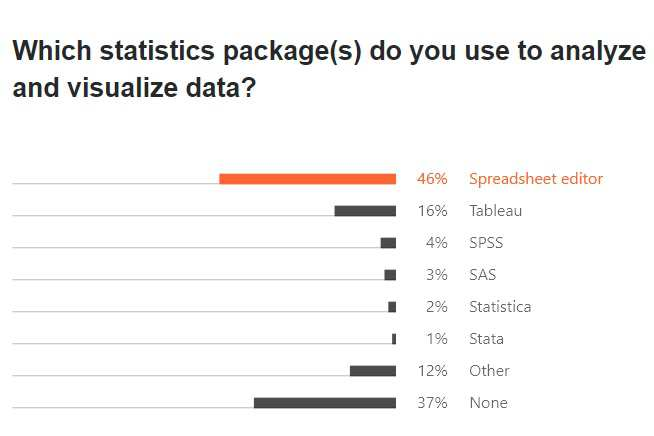Click the SPSS bar
This screenshot has width=654, height=436.
[388, 243]
